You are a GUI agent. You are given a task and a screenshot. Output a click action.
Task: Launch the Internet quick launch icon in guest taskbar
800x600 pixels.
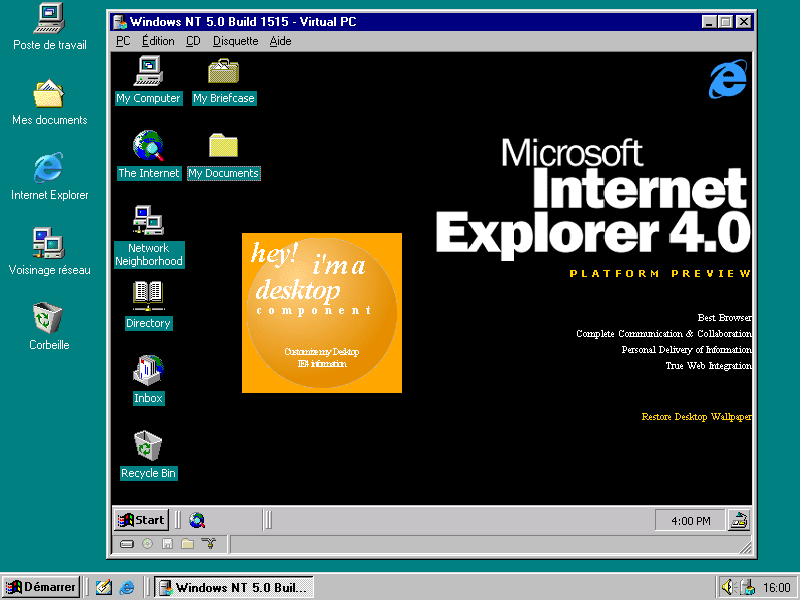(197, 520)
